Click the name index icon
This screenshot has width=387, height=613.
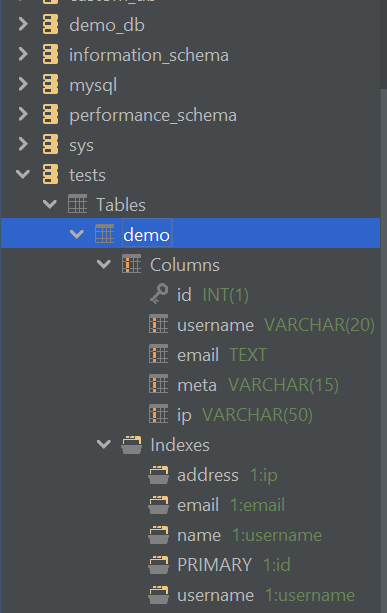tap(158, 535)
